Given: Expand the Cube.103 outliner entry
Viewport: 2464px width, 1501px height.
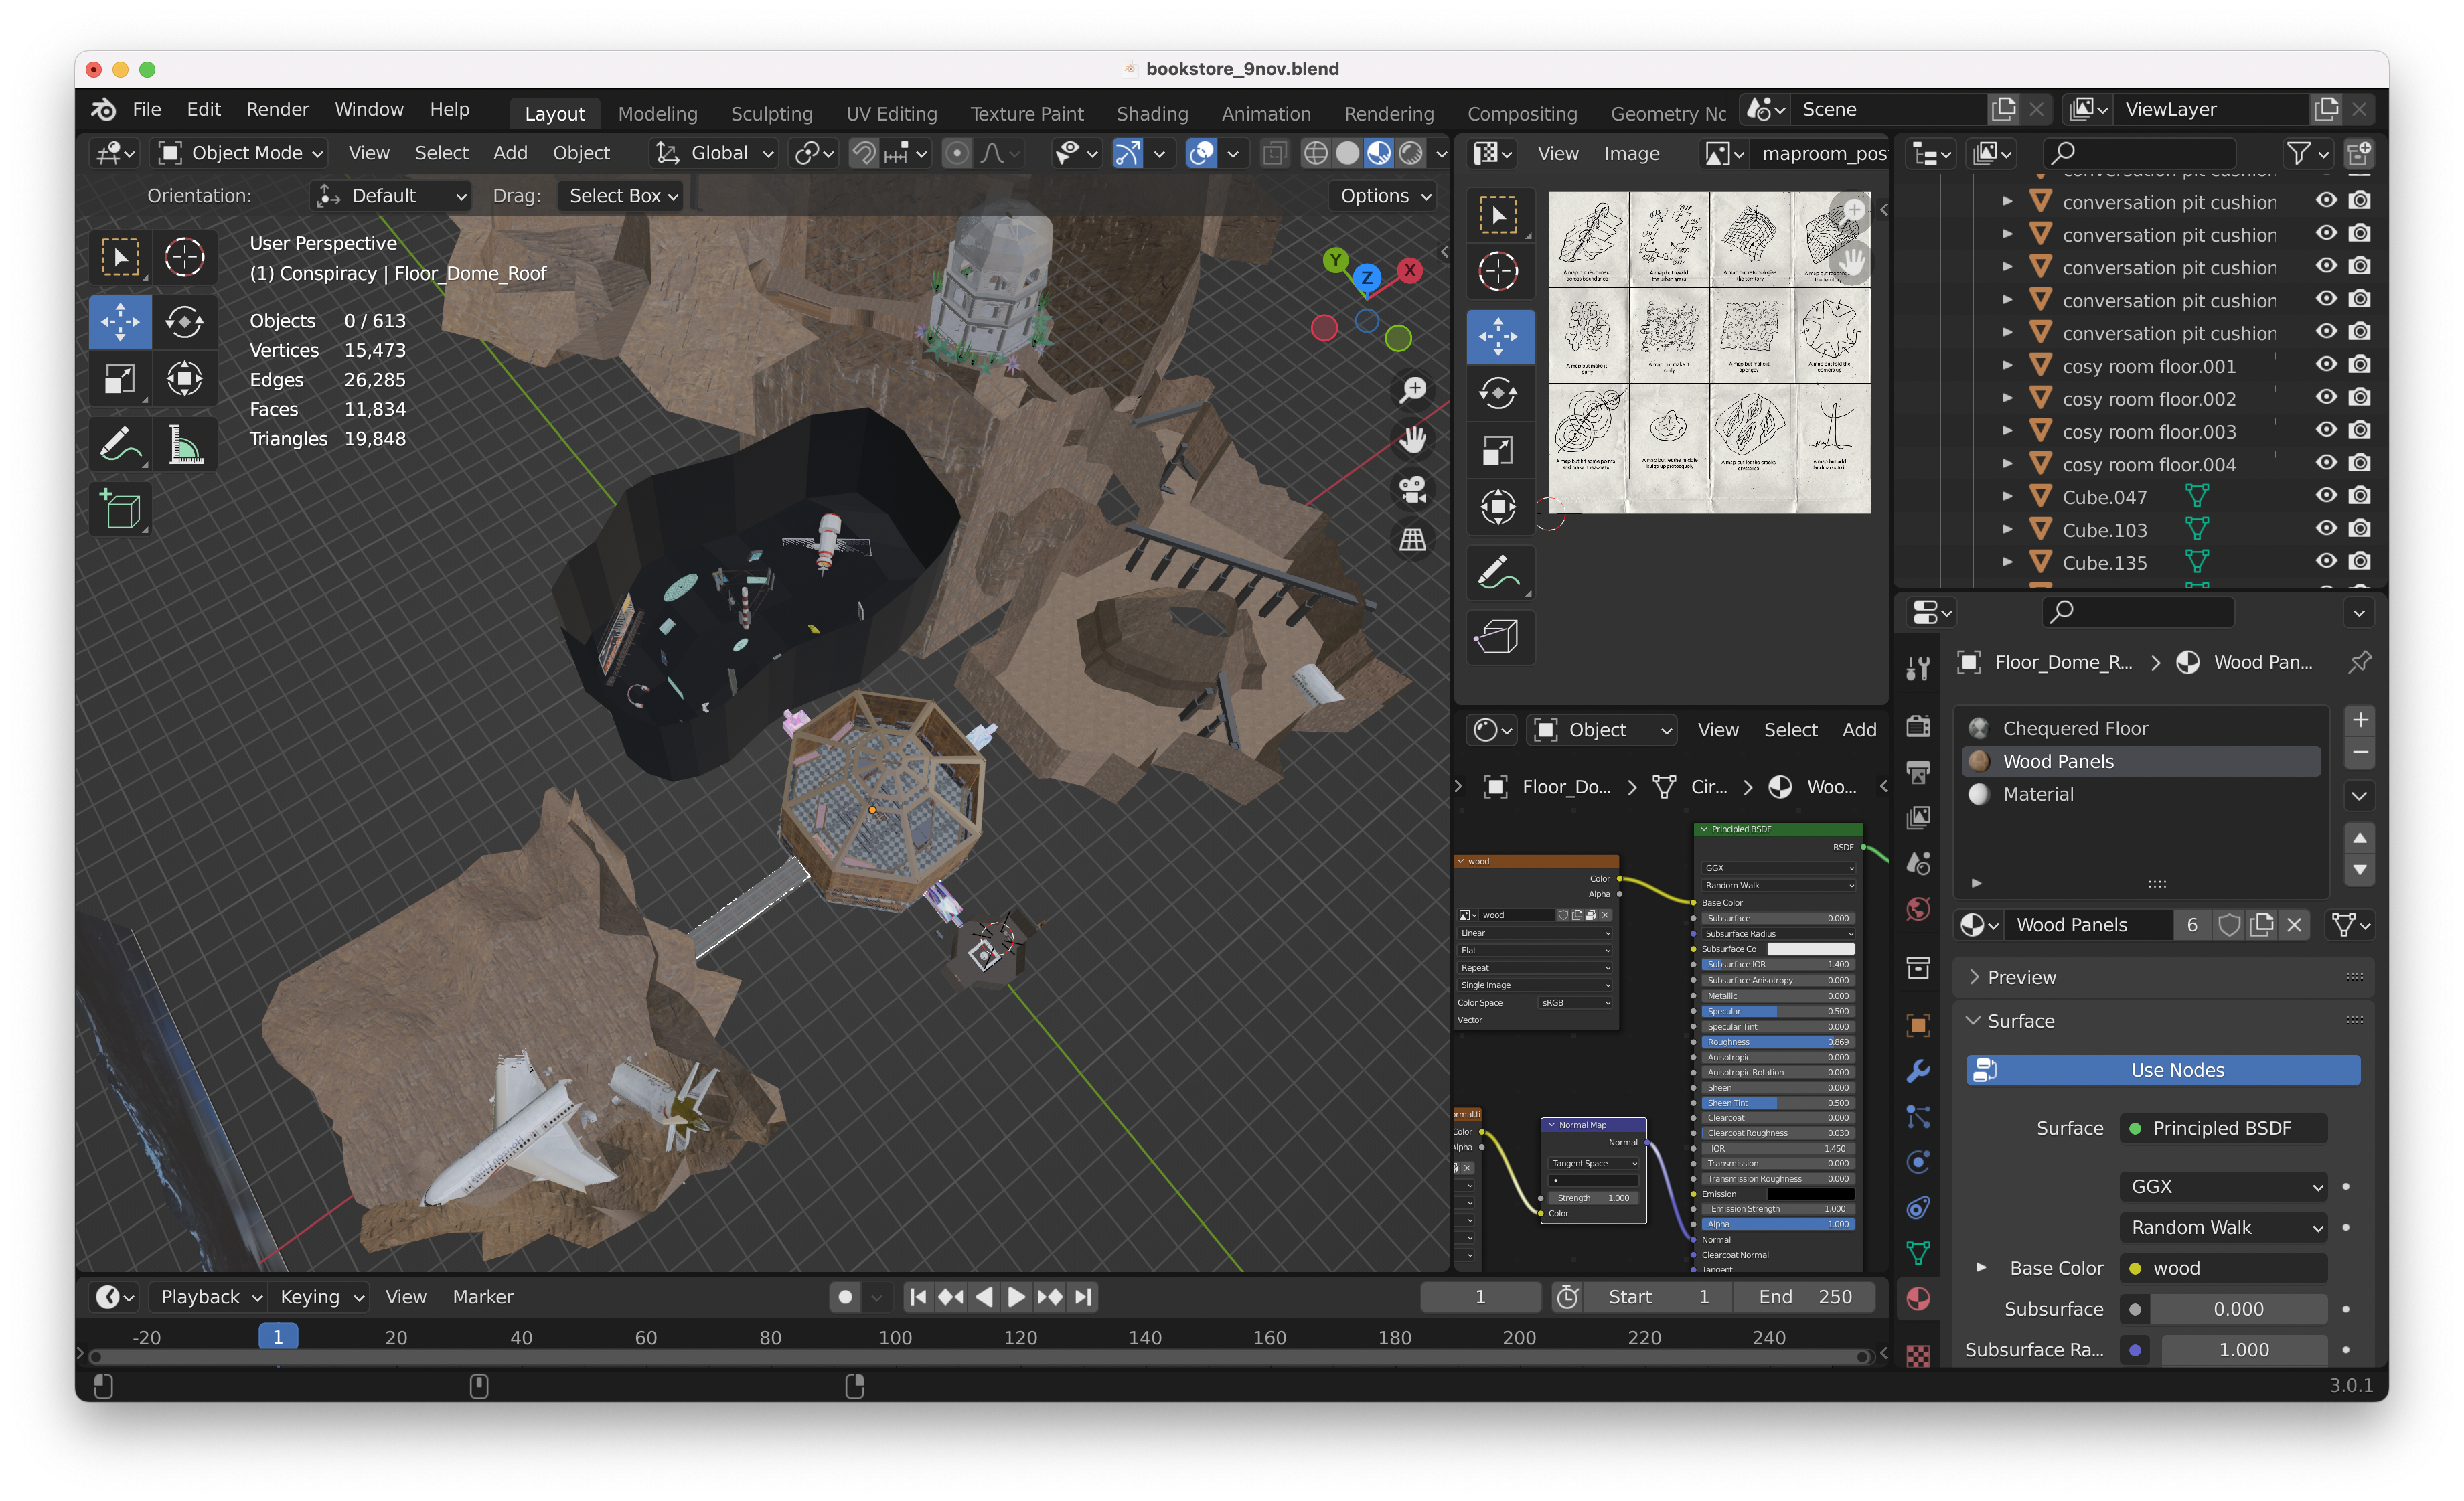Looking at the screenshot, I should pos(2007,529).
